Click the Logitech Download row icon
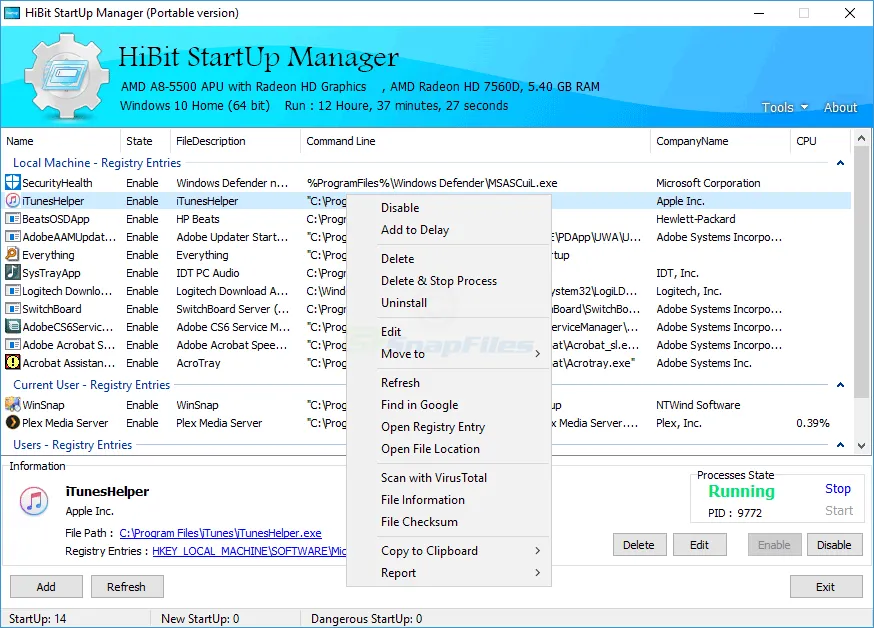 pos(12,291)
